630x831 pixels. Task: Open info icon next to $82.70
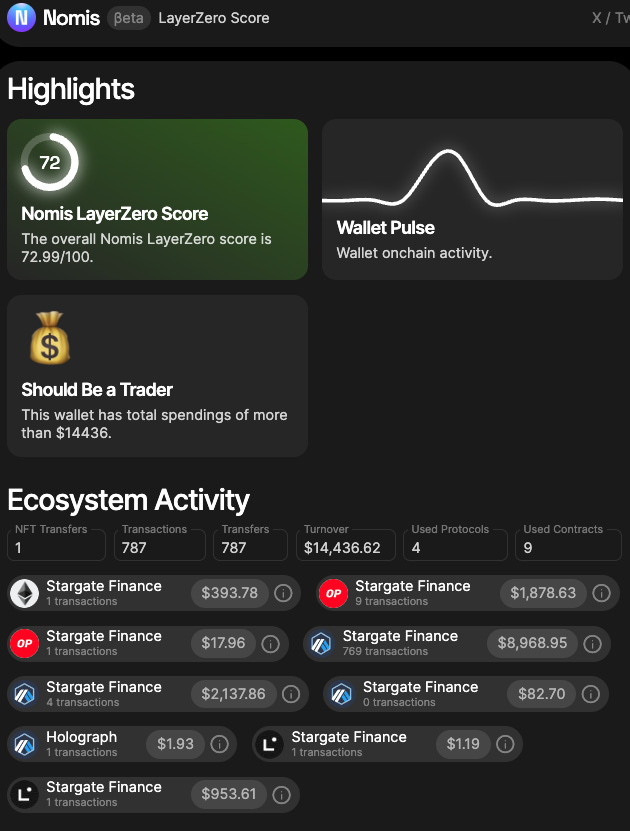click(591, 694)
